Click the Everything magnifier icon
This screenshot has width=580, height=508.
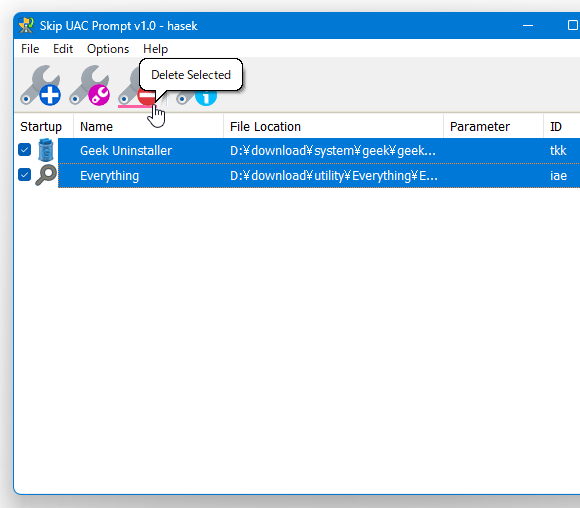tap(46, 175)
